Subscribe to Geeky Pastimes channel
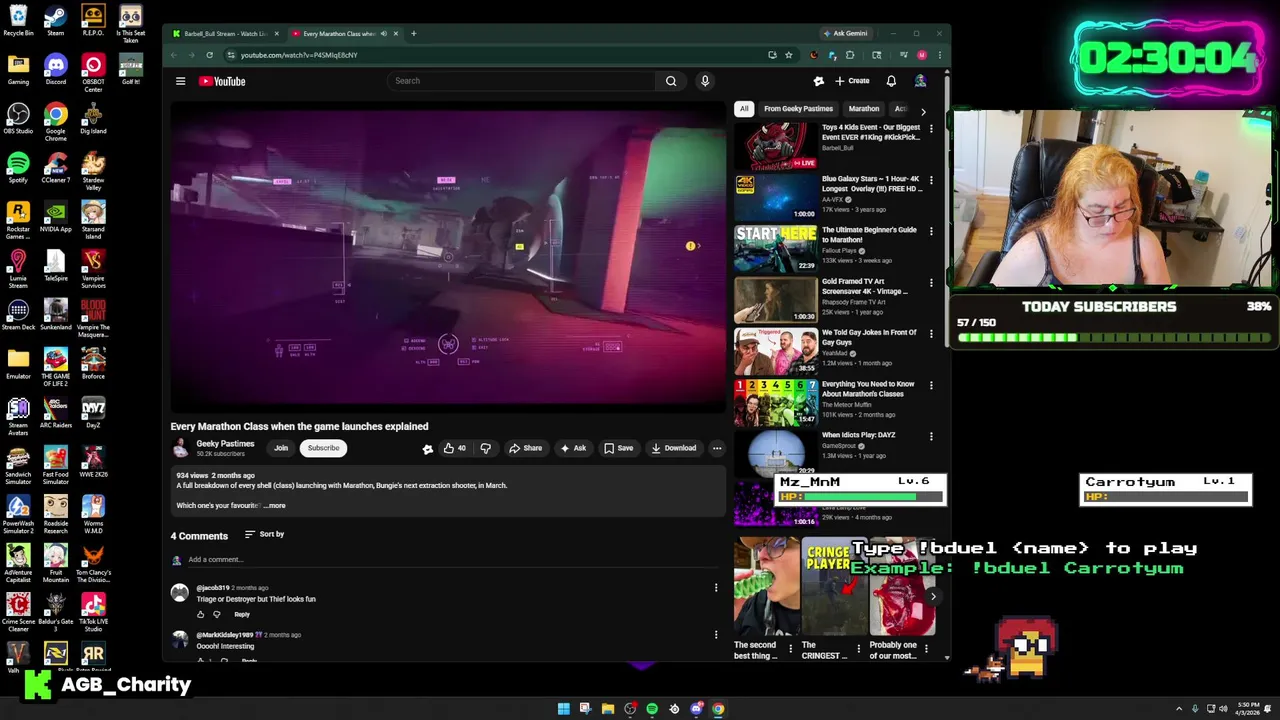1280x720 pixels. pyautogui.click(x=323, y=448)
